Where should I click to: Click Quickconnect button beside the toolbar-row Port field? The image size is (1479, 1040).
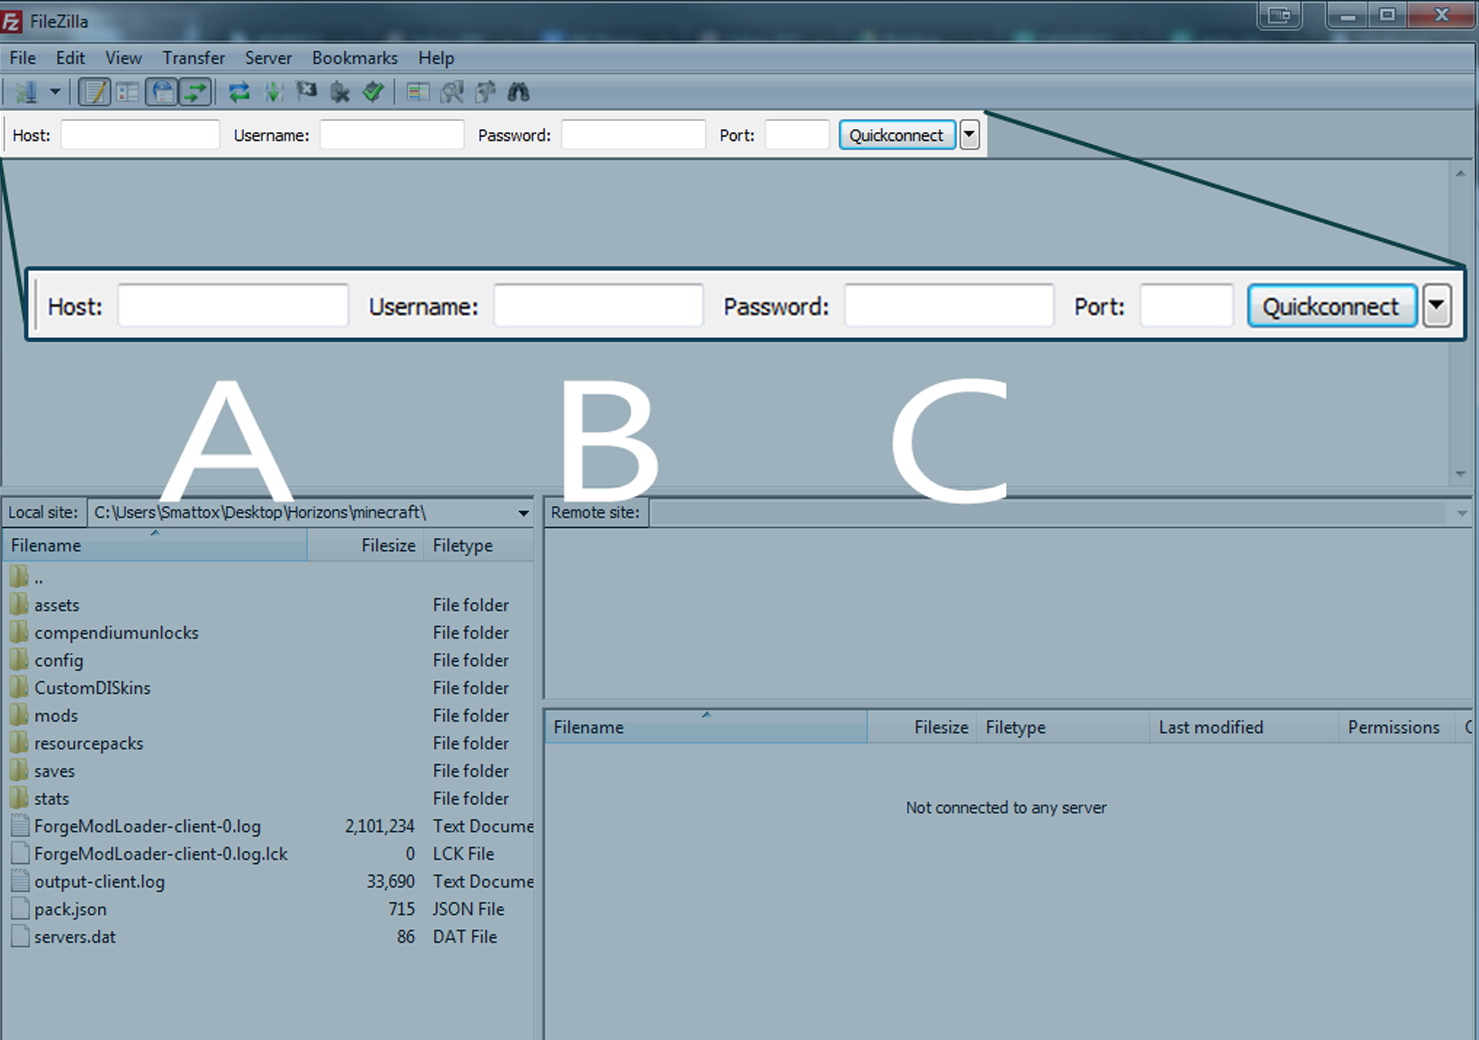(x=897, y=135)
